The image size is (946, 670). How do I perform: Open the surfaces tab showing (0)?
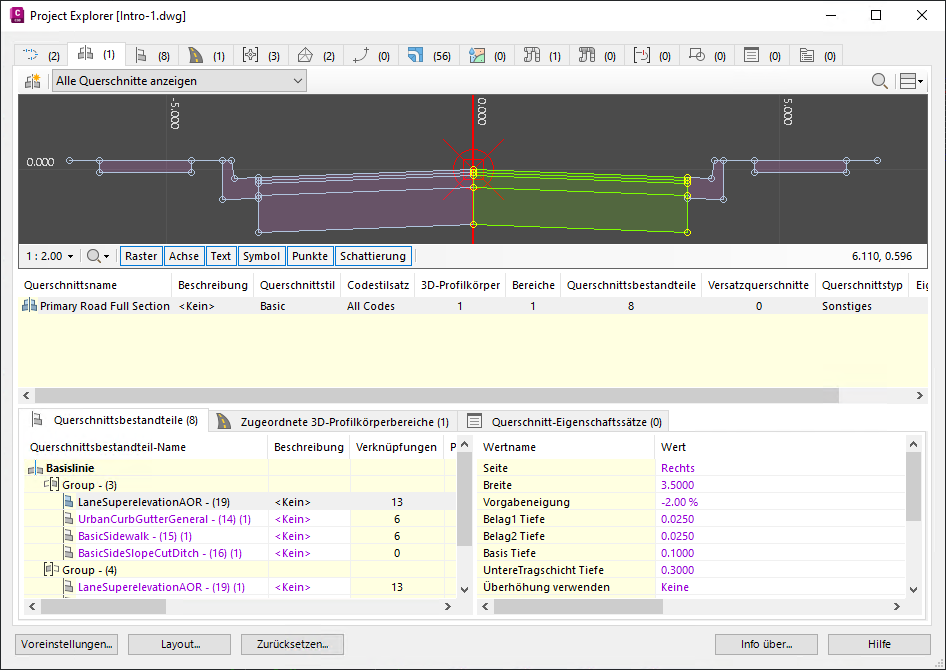point(488,56)
